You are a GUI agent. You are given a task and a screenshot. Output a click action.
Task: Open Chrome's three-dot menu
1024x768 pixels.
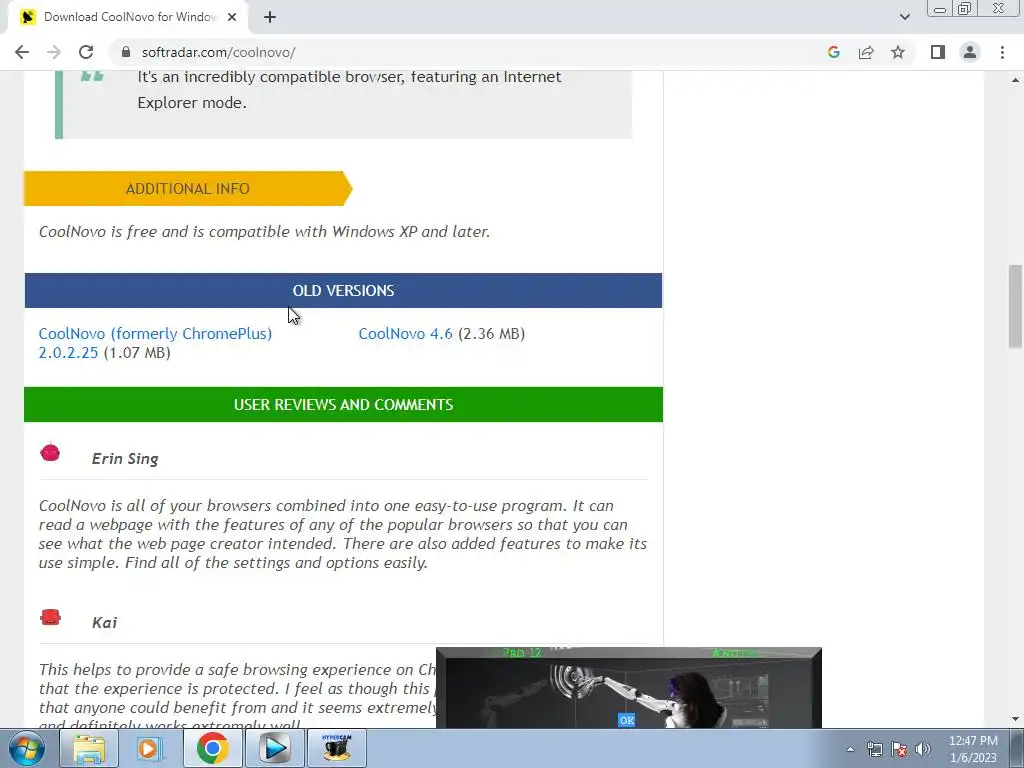coord(1002,52)
